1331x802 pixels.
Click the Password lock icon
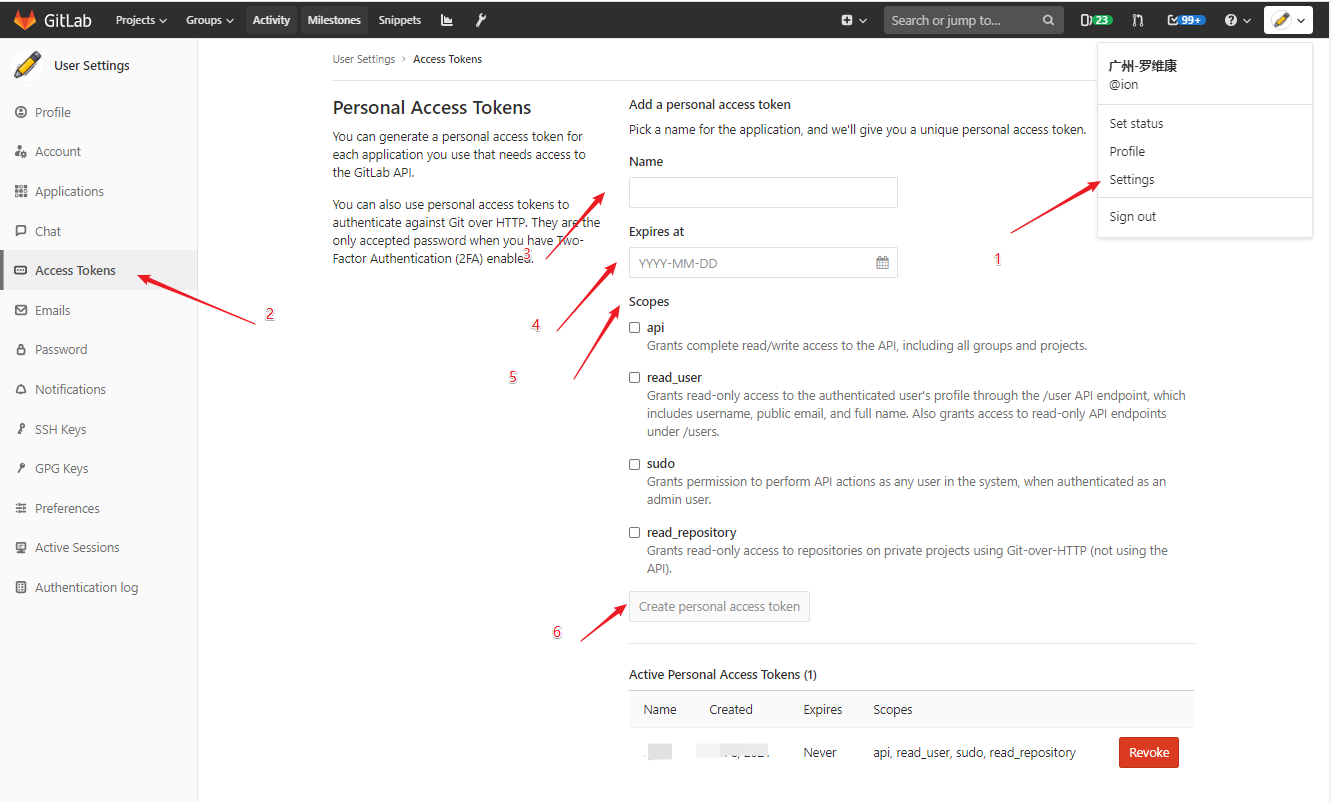(21, 350)
